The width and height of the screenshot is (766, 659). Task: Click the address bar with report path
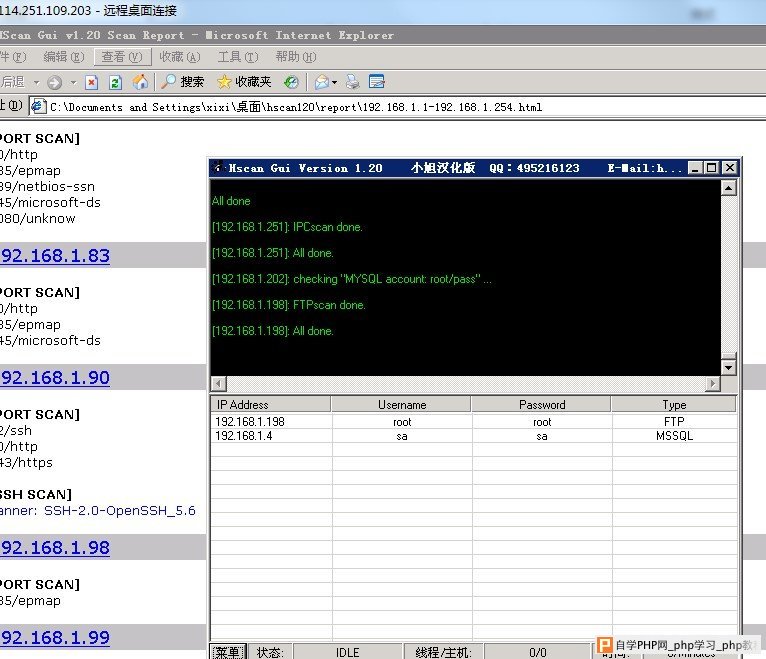[397, 107]
